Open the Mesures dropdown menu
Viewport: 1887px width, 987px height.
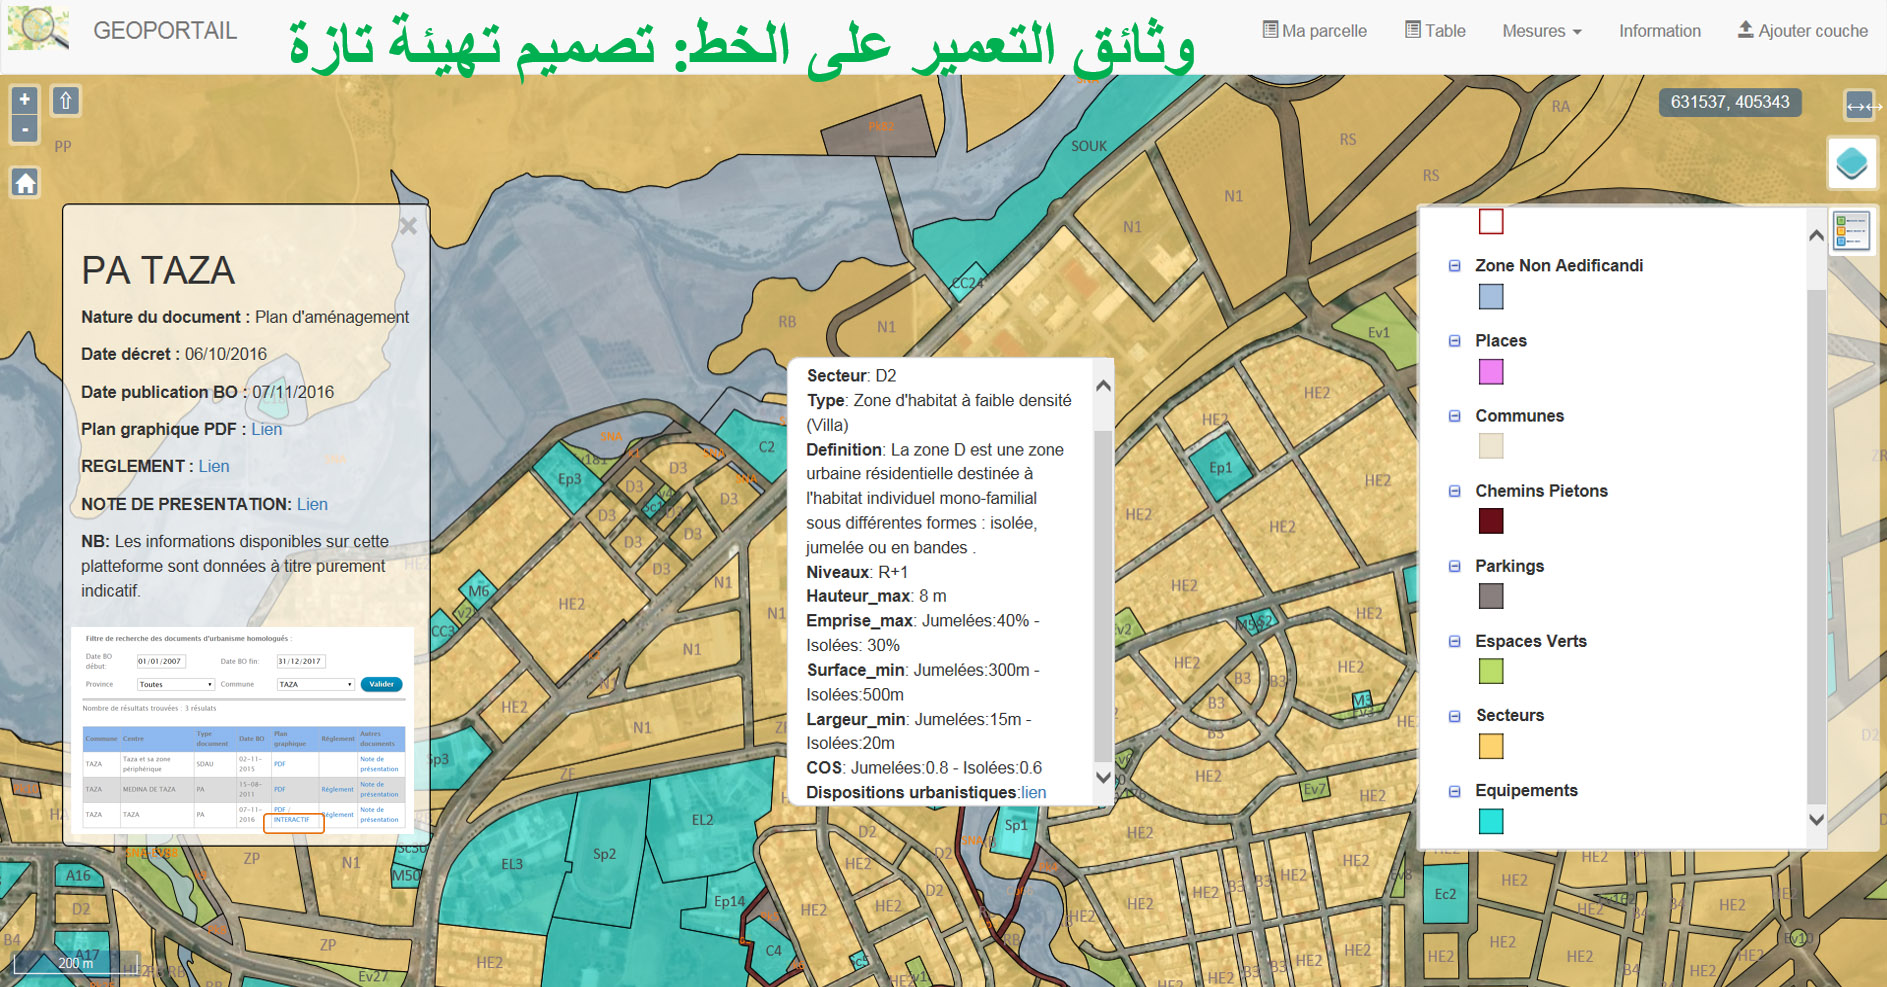[x=1541, y=31]
